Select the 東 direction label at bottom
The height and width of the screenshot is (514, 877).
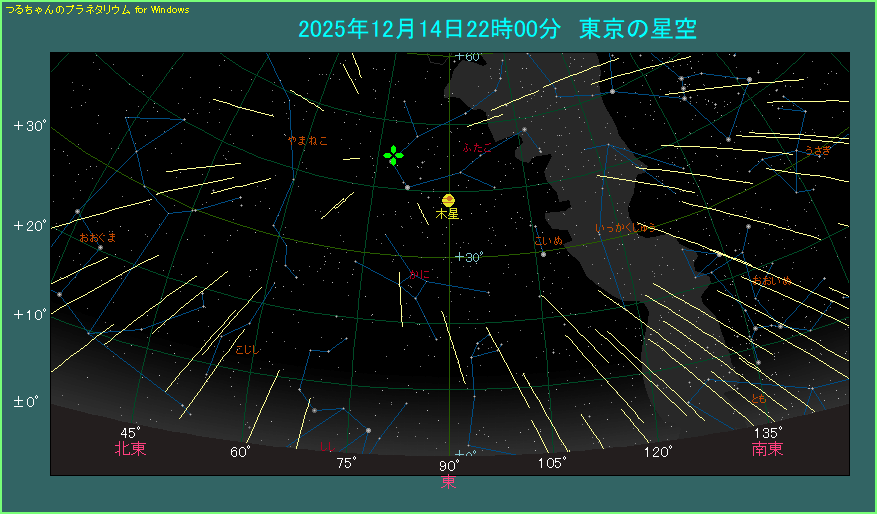pyautogui.click(x=448, y=483)
